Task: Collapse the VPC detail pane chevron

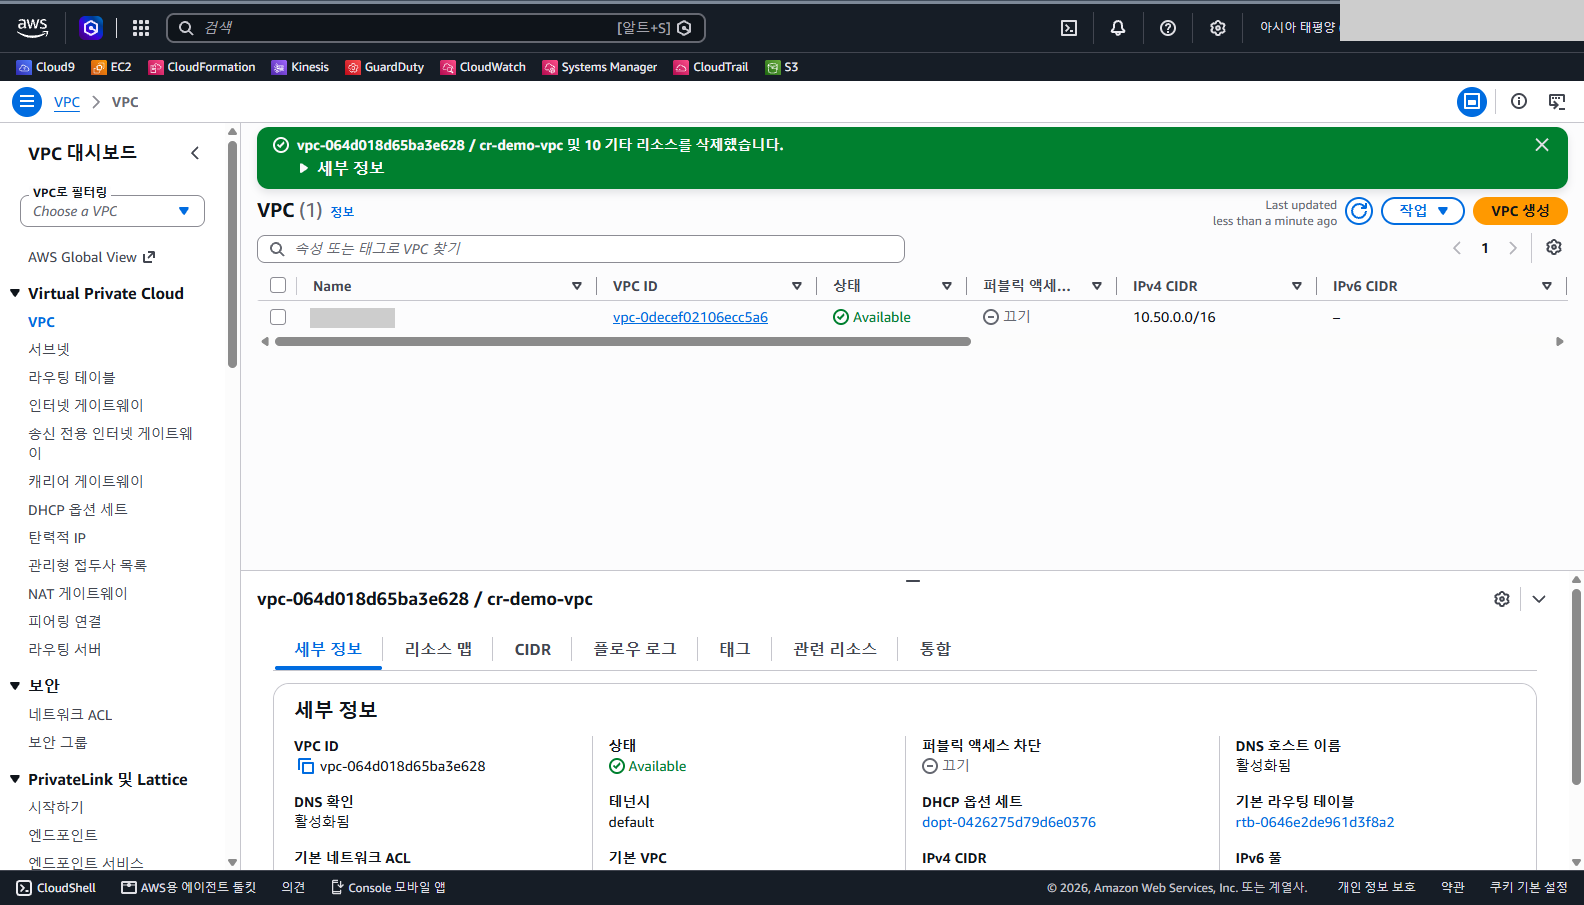Action: [x=1539, y=599]
